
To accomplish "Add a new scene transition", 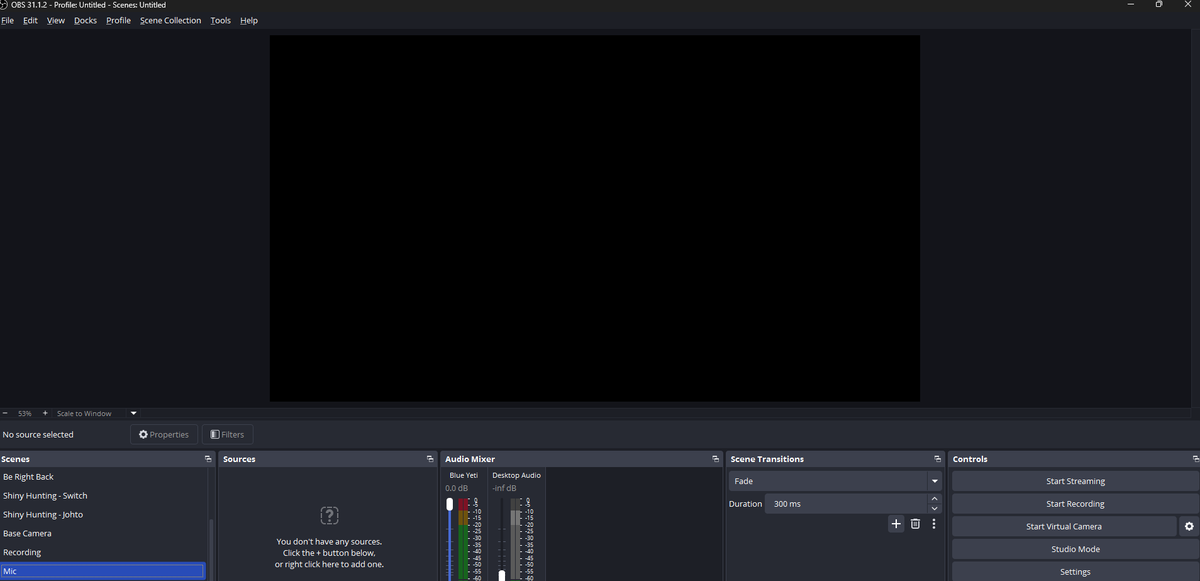I will tap(896, 524).
